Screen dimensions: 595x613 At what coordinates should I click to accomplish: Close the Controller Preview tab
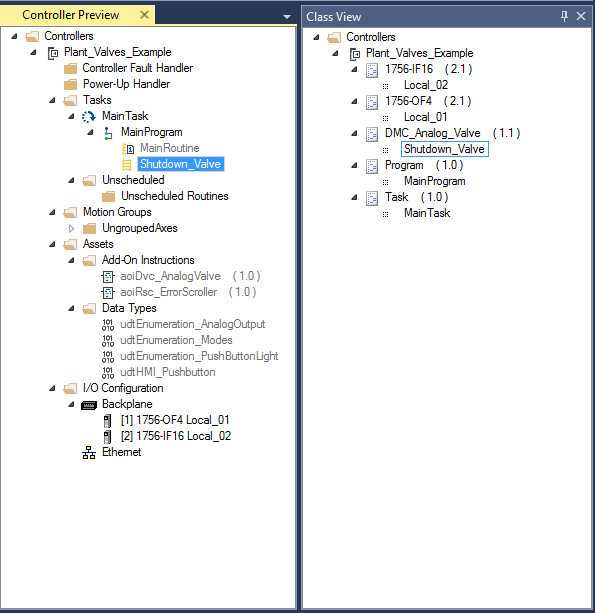coord(144,15)
